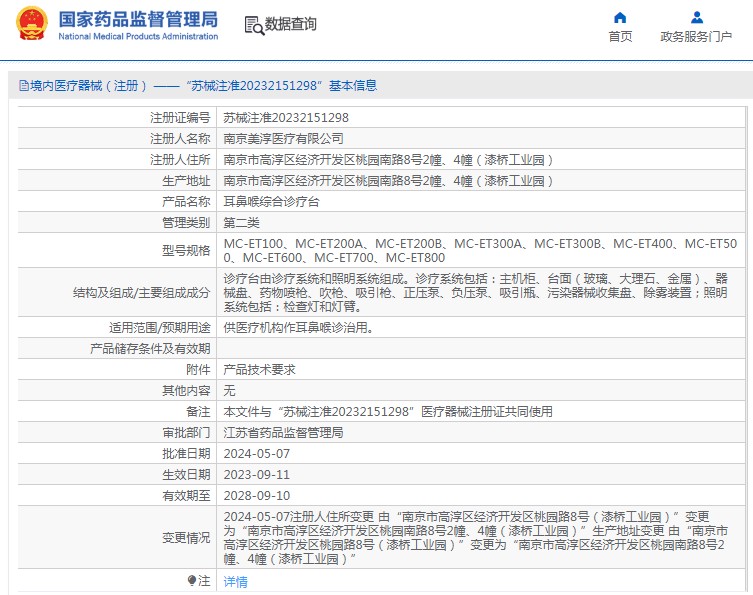The height and width of the screenshot is (595, 753).
Task: Click product name 耳鼻喉综合诊疗台
Action: point(271,202)
